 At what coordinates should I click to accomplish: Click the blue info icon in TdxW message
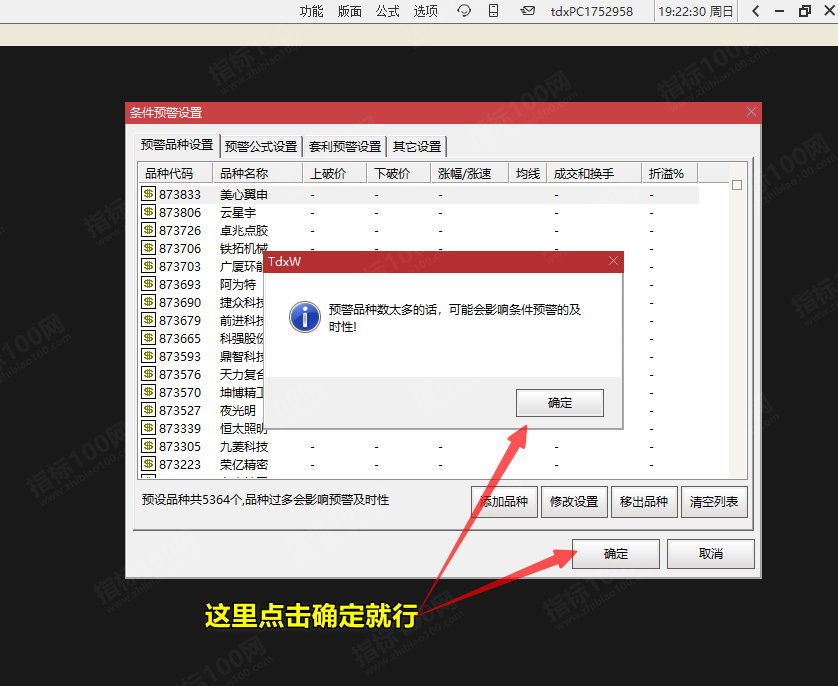[x=305, y=317]
